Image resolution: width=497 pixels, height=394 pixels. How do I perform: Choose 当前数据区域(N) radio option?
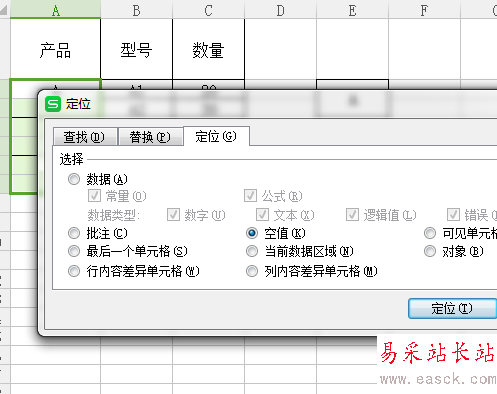[299, 251]
